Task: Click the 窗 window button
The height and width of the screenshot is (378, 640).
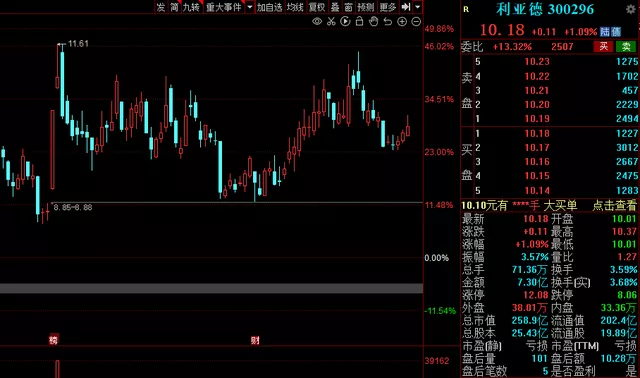Action: pyautogui.click(x=348, y=7)
